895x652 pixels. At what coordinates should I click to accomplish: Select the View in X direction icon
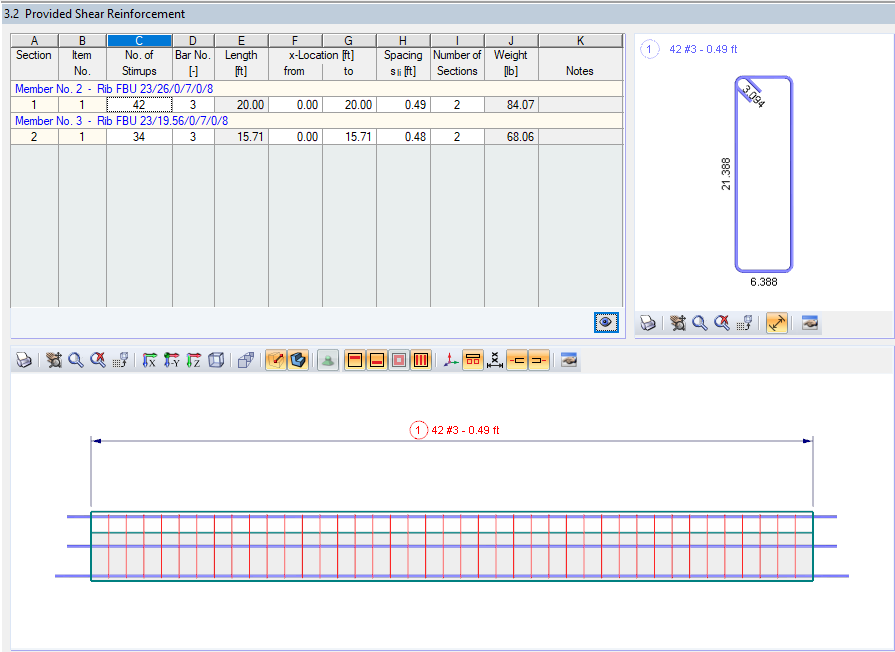(147, 360)
